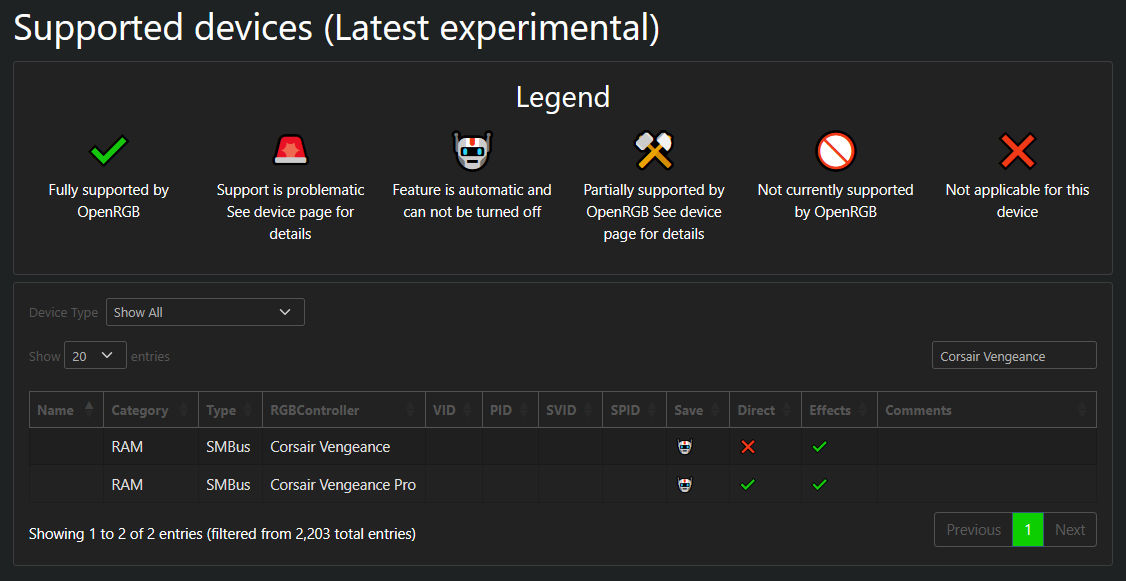The image size is (1126, 581).
Task: Click the green checkmark legend icon
Action: 108,151
